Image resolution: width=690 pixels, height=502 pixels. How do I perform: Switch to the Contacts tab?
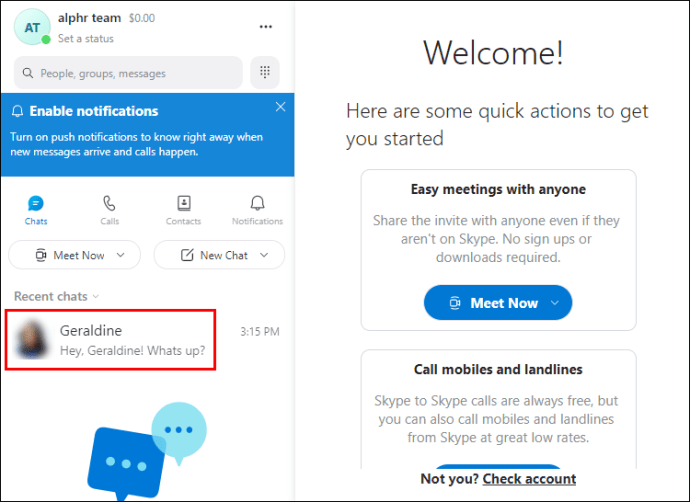pyautogui.click(x=184, y=210)
